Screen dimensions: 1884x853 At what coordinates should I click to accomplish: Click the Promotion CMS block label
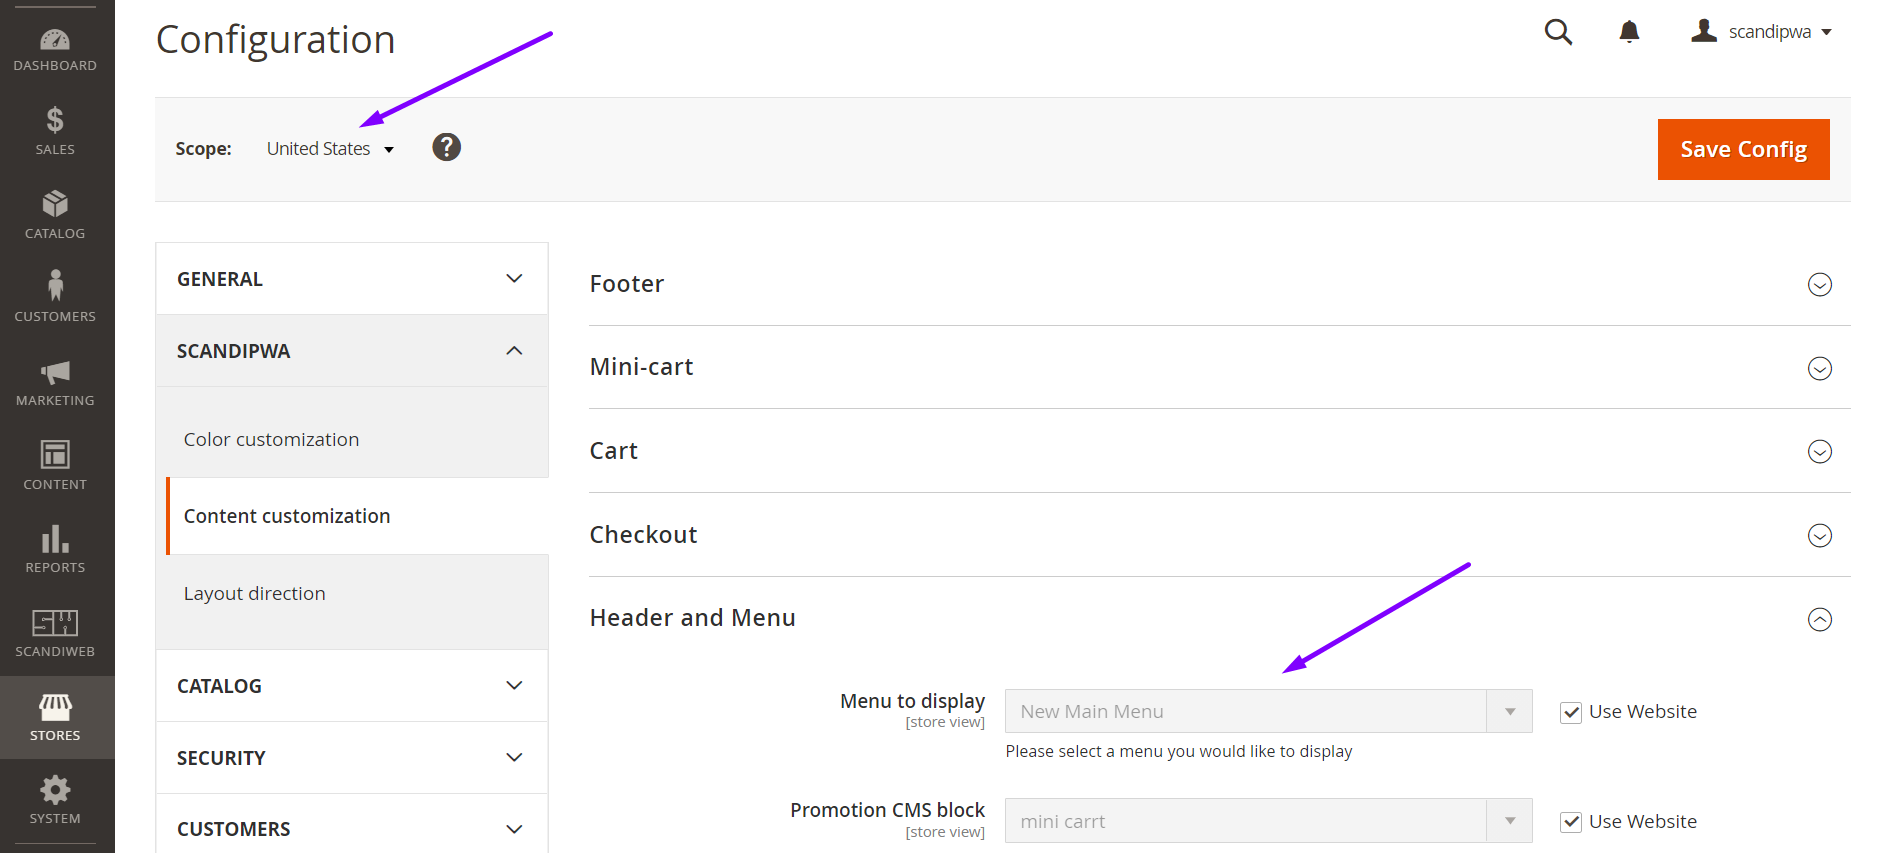pos(887,810)
